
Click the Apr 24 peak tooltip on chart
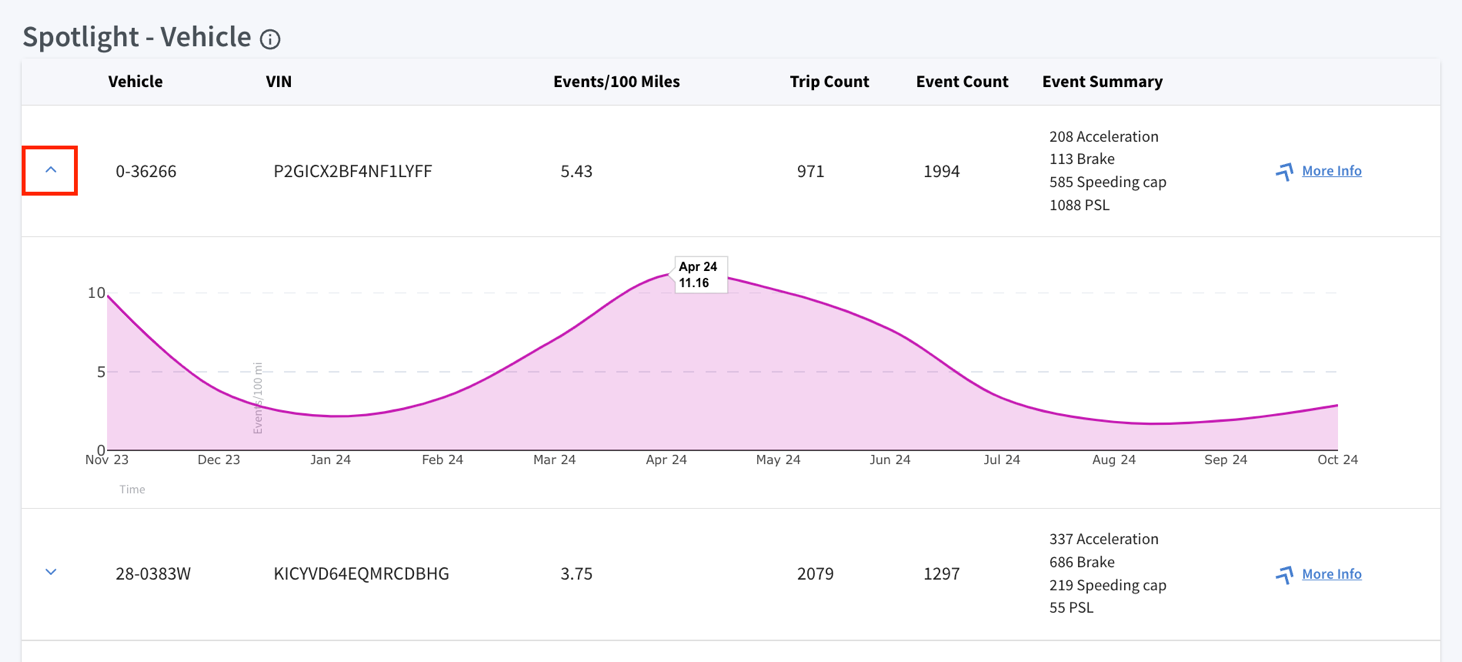700,275
